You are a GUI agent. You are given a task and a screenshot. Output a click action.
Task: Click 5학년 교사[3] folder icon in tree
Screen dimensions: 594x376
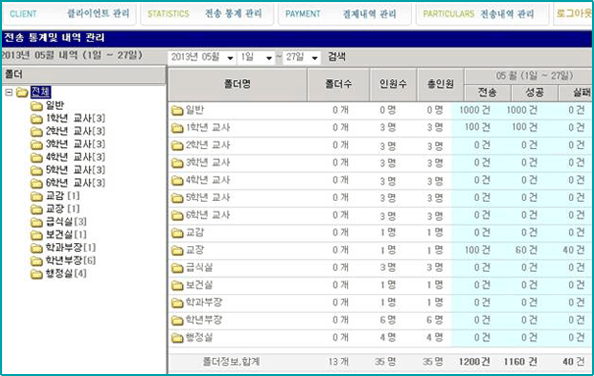[x=36, y=170]
